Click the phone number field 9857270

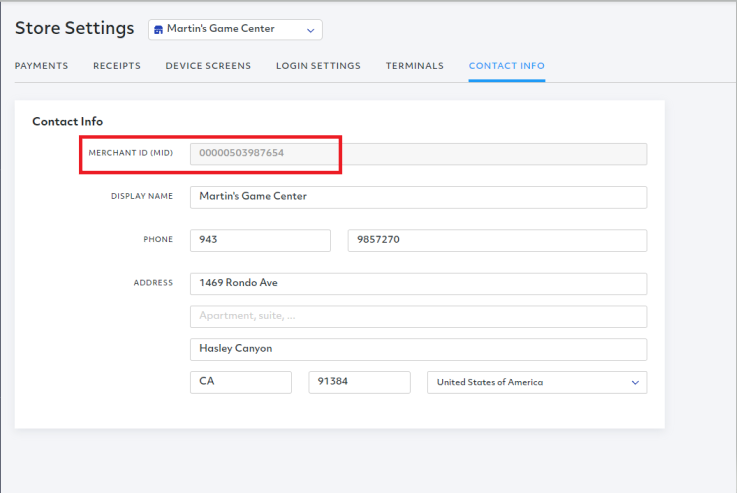pos(496,240)
